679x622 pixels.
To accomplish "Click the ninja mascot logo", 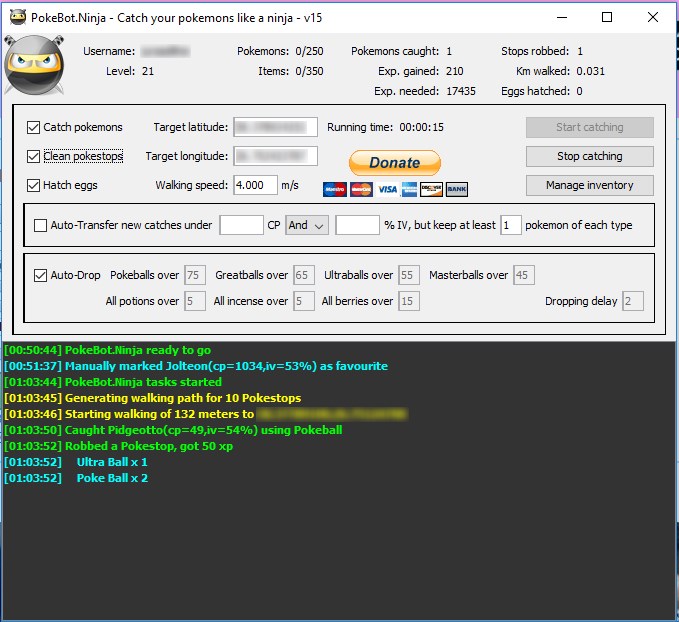I will pos(34,66).
